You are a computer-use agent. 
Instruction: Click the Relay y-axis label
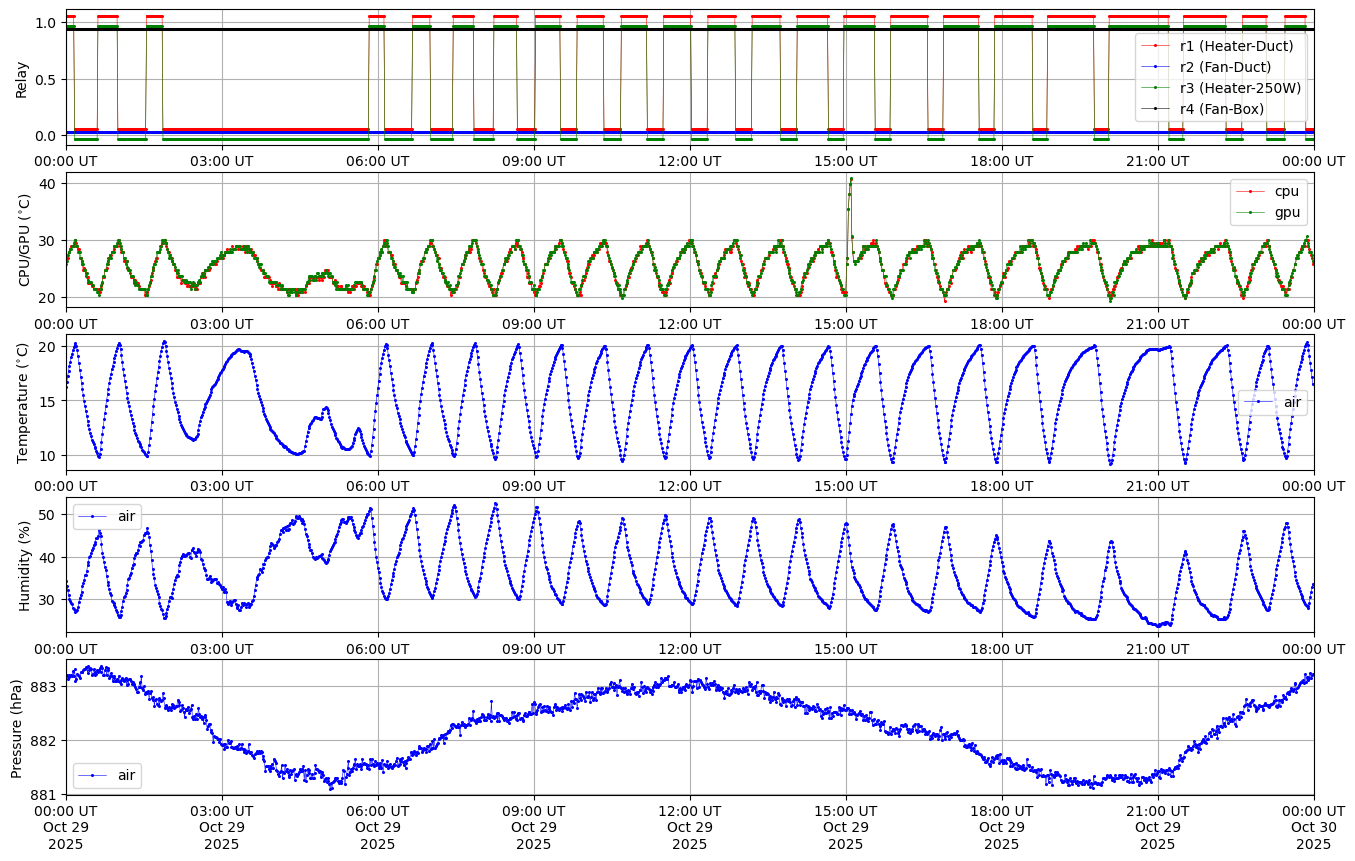tap(21, 78)
